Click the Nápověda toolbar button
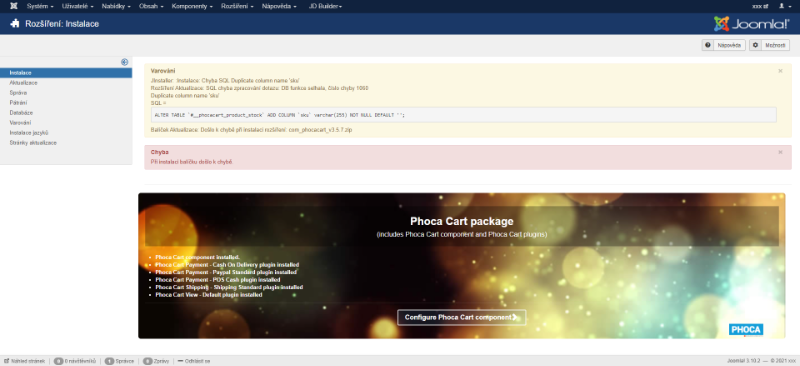 723,45
